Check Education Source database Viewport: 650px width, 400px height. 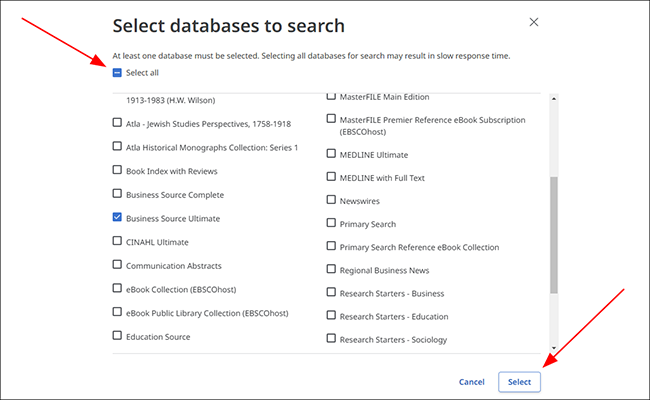click(x=117, y=335)
